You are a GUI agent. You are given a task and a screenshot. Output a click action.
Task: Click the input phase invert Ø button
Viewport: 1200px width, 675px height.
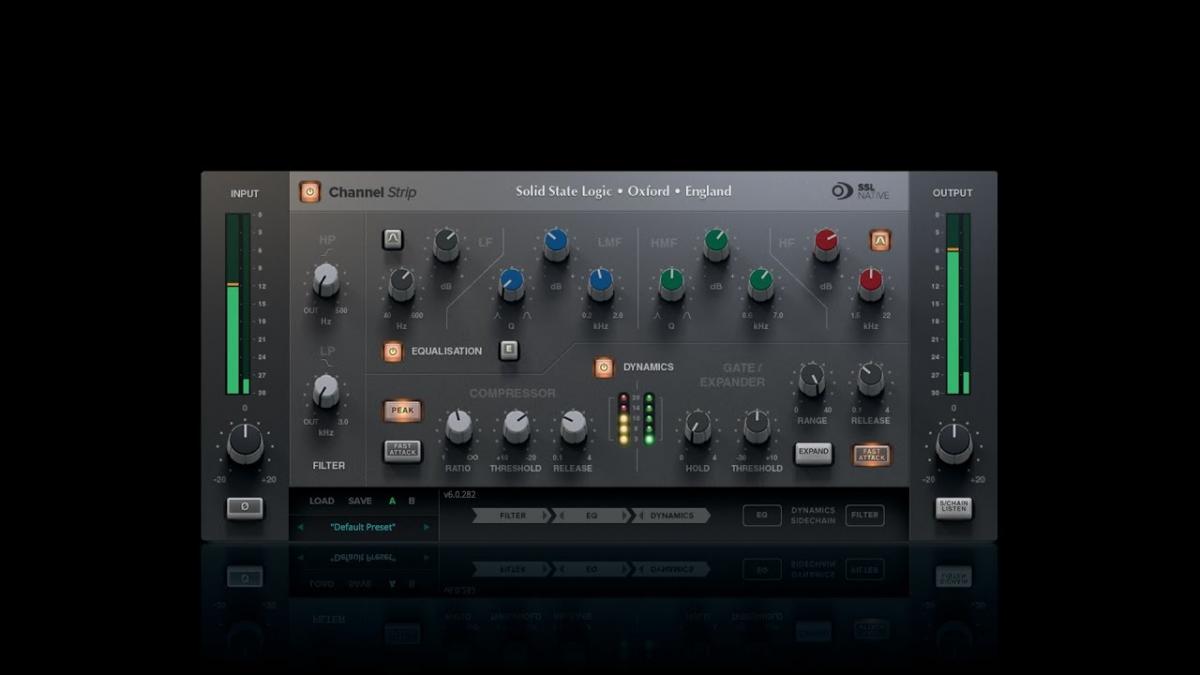(x=245, y=508)
